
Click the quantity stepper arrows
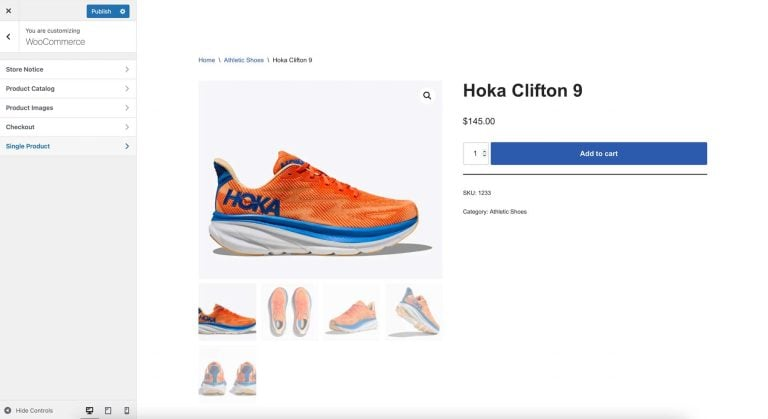coord(484,153)
